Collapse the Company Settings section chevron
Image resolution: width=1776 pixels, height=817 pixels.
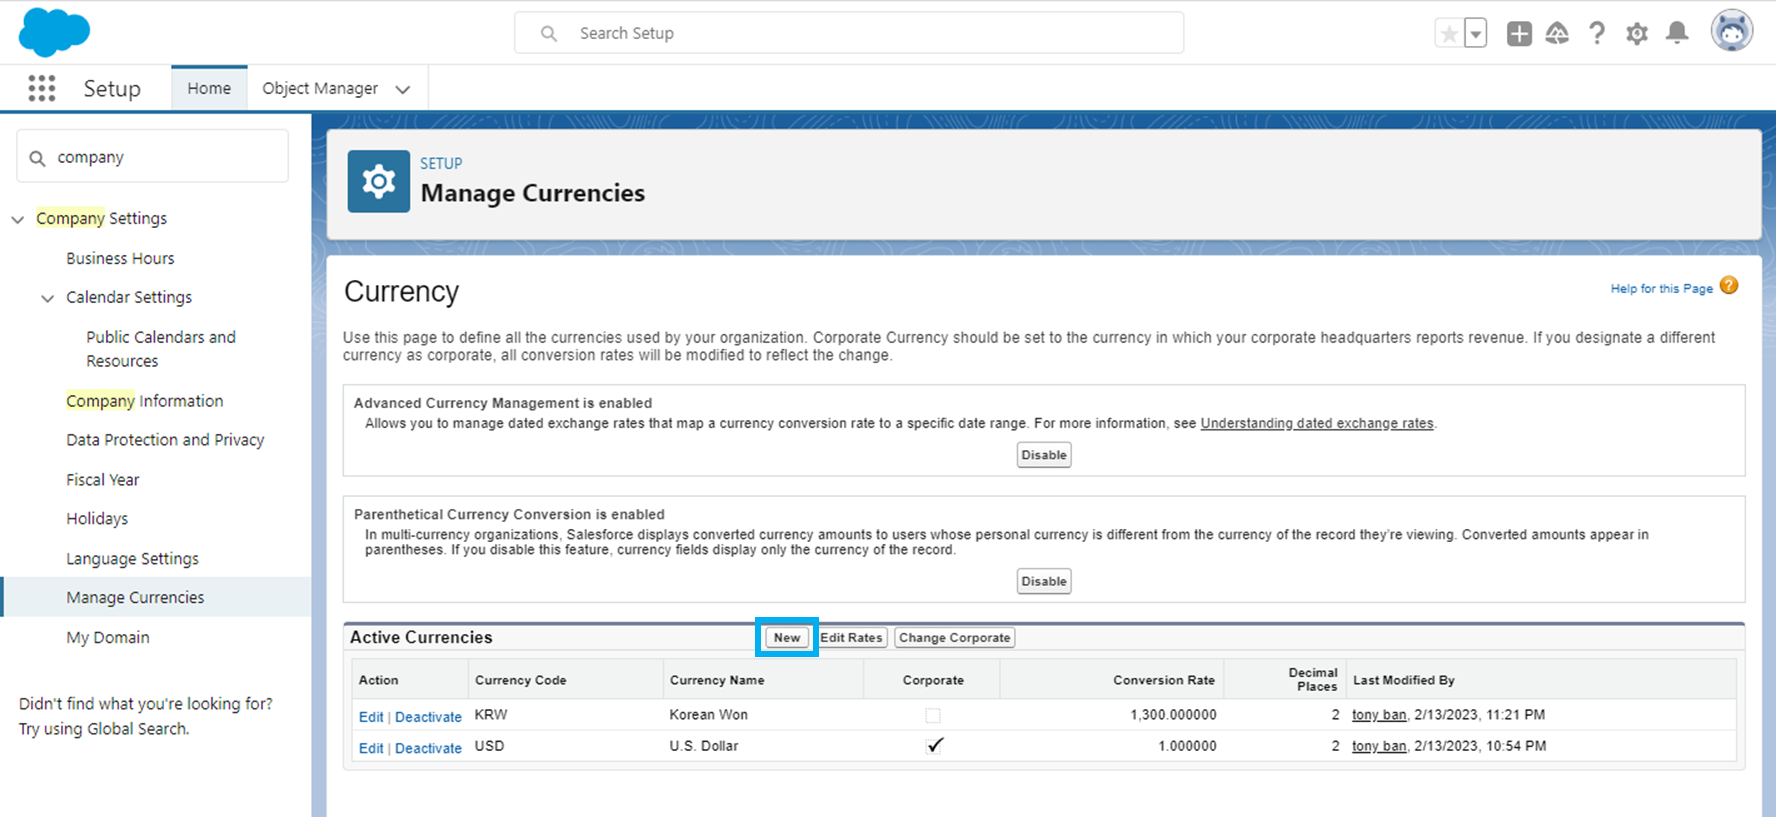coord(18,219)
